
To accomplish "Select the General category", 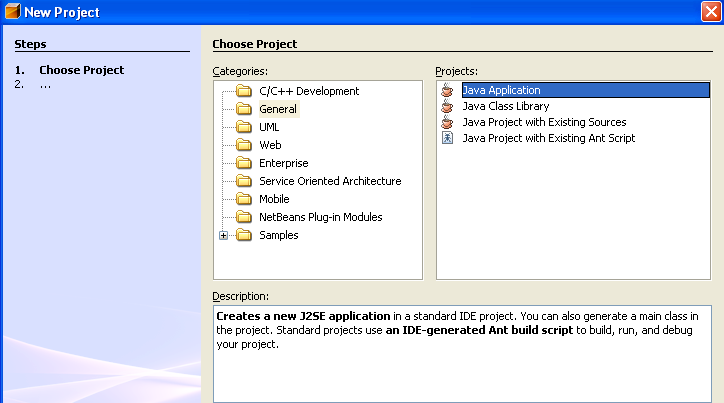I will 278,109.
